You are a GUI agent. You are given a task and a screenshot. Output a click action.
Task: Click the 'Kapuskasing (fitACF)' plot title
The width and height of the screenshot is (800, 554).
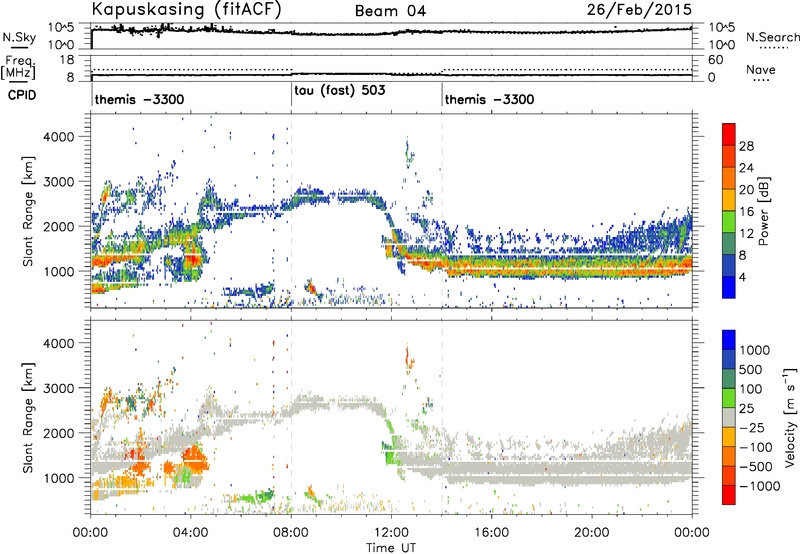click(186, 9)
